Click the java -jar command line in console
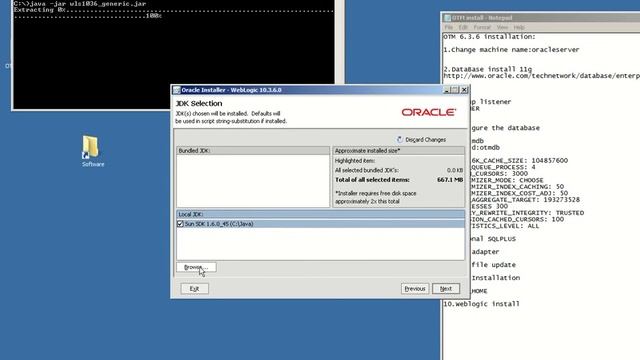Image resolution: width=640 pixels, height=360 pixels. 80,4
